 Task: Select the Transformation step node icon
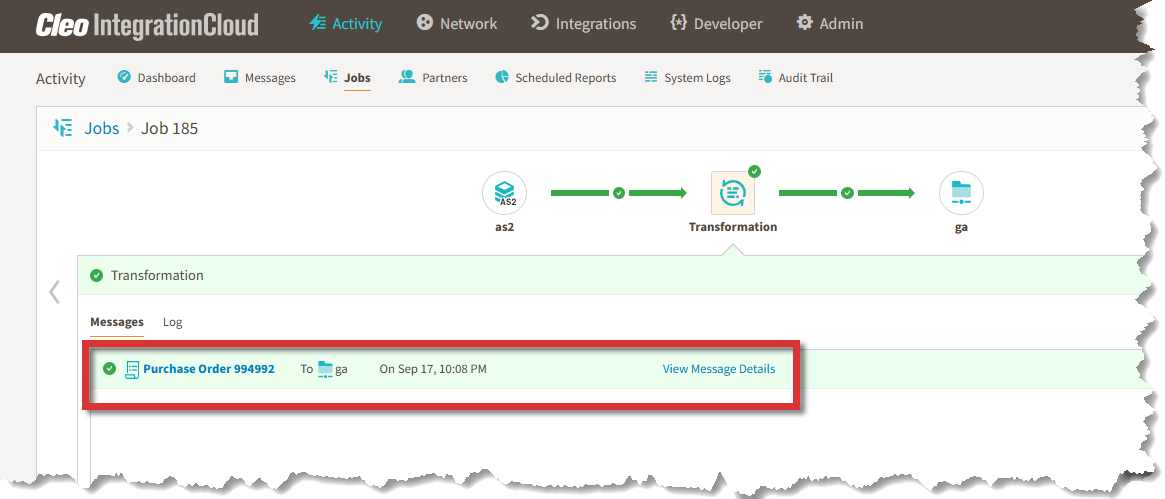(x=733, y=193)
